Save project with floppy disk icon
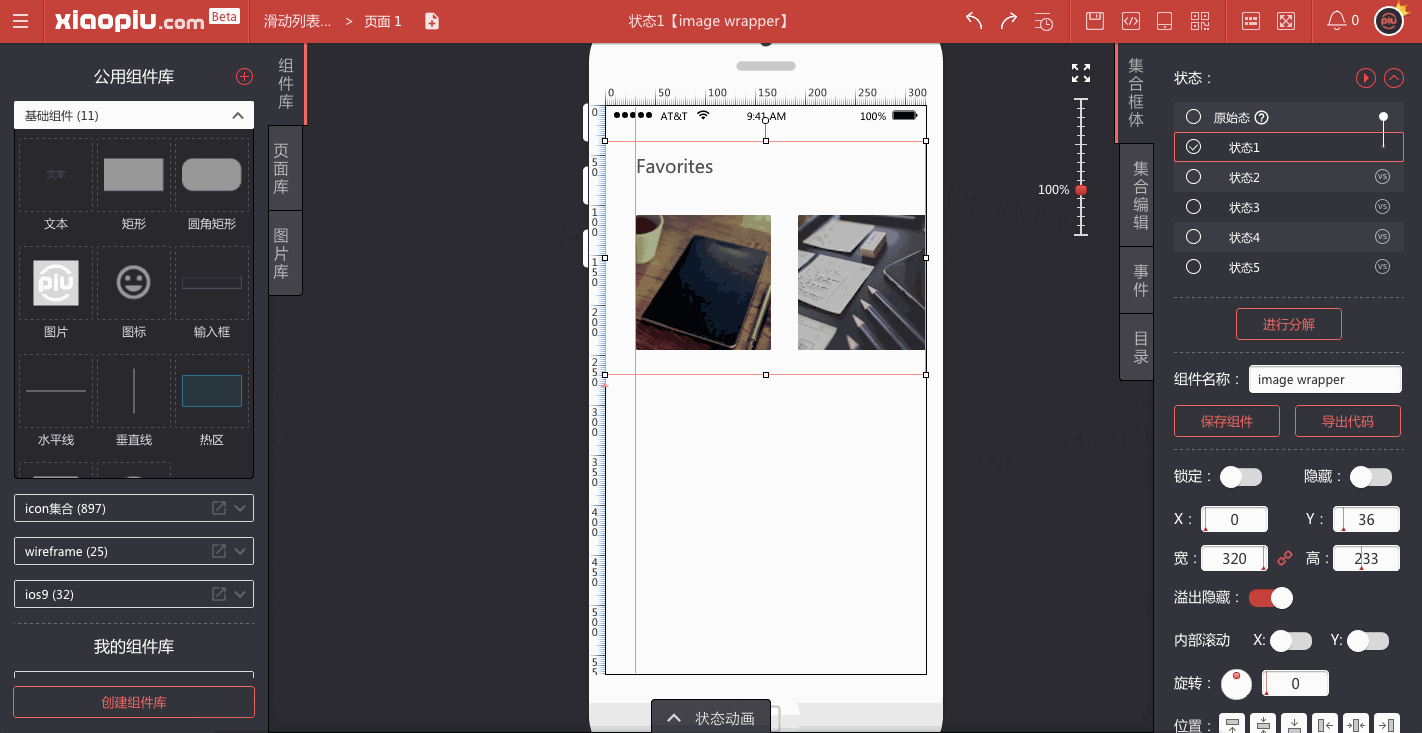1422x733 pixels. coord(1095,21)
